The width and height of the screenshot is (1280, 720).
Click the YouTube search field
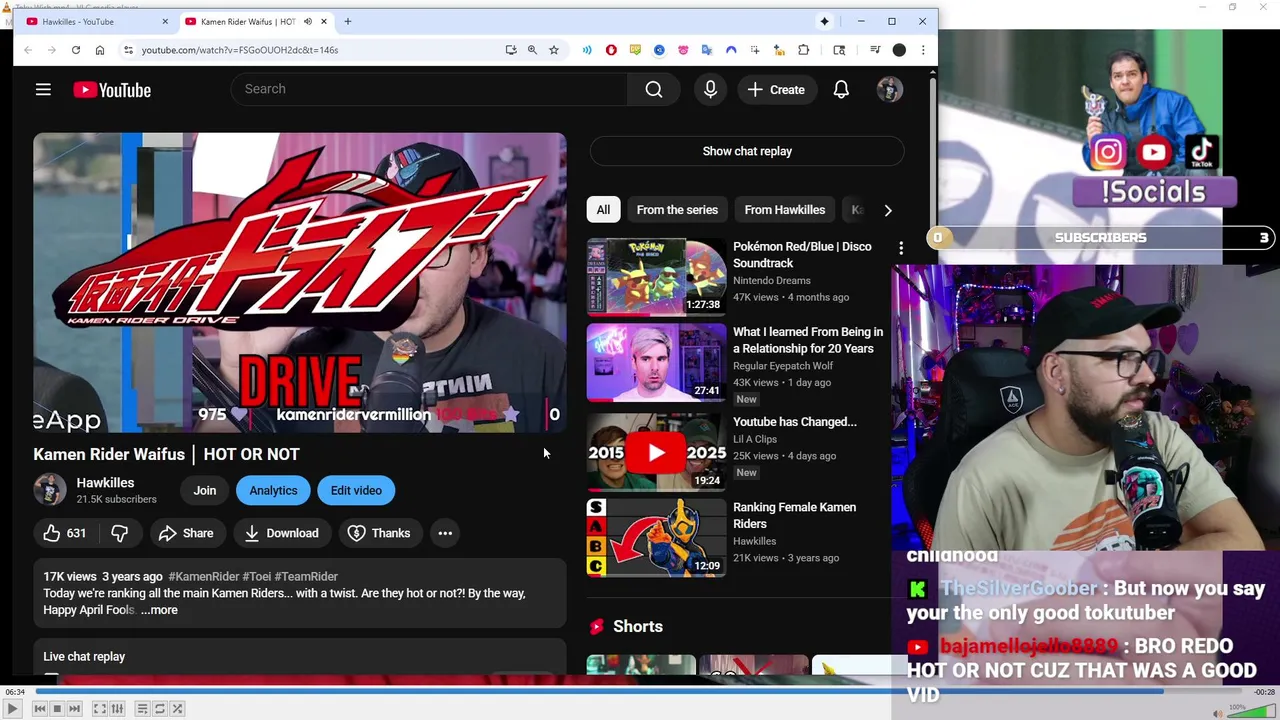[x=429, y=90]
